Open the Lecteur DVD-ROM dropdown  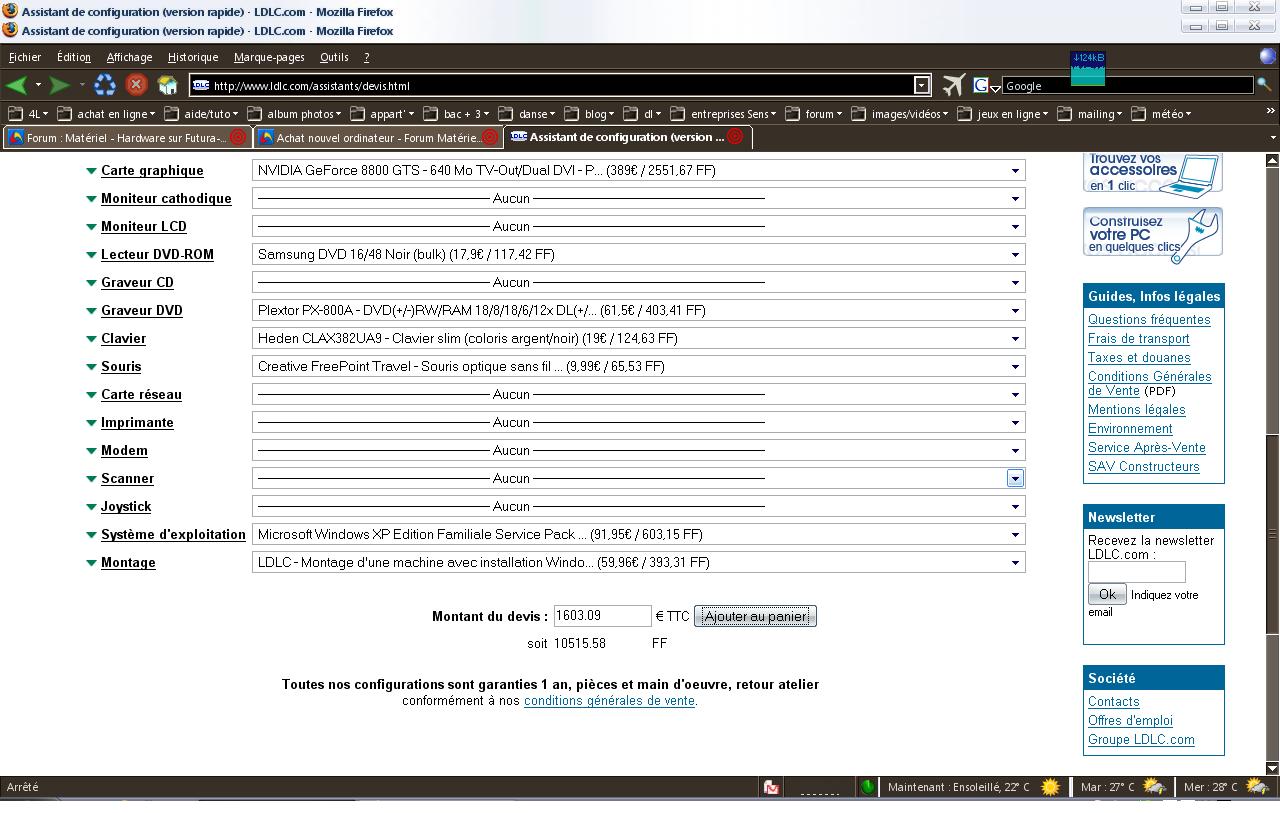[x=638, y=255]
